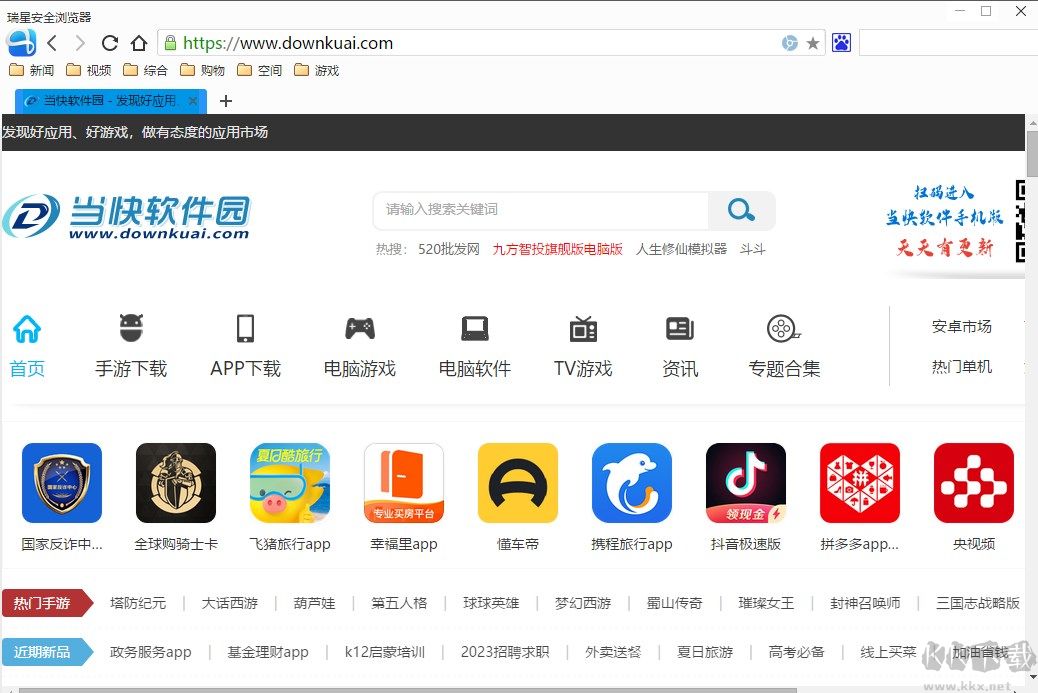Open 电脑游戏 navigation item

coord(359,346)
